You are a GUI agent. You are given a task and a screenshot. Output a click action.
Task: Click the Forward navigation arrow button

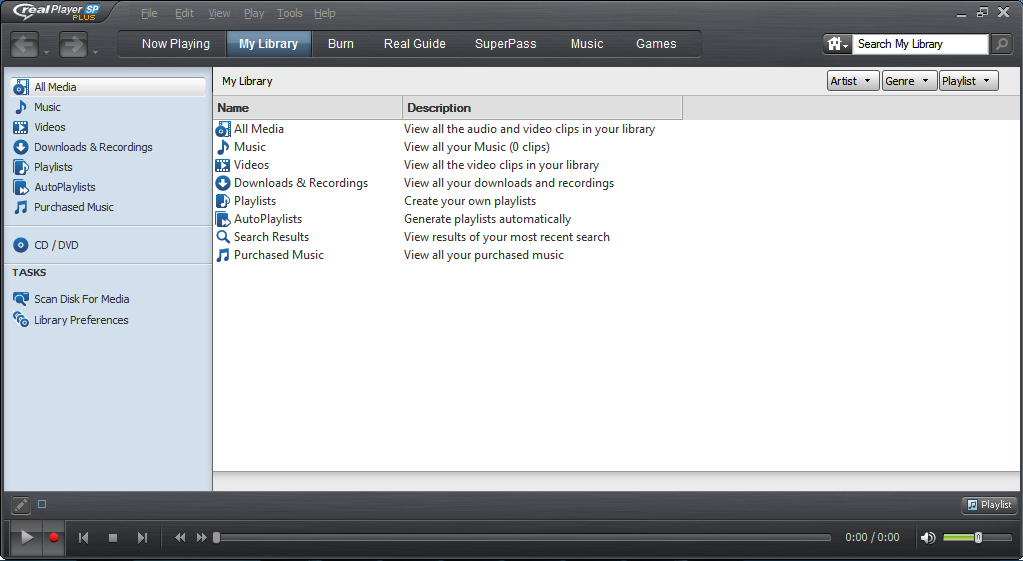click(73, 45)
